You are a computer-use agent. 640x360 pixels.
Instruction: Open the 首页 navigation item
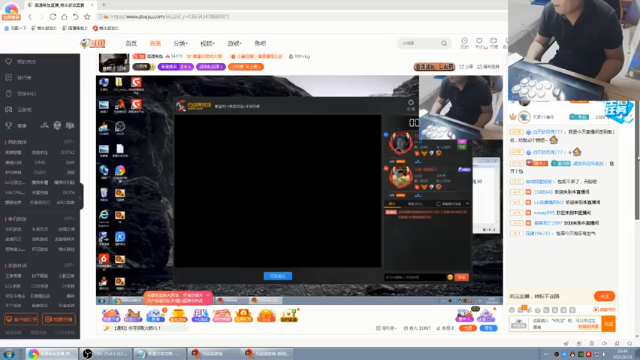(x=131, y=43)
